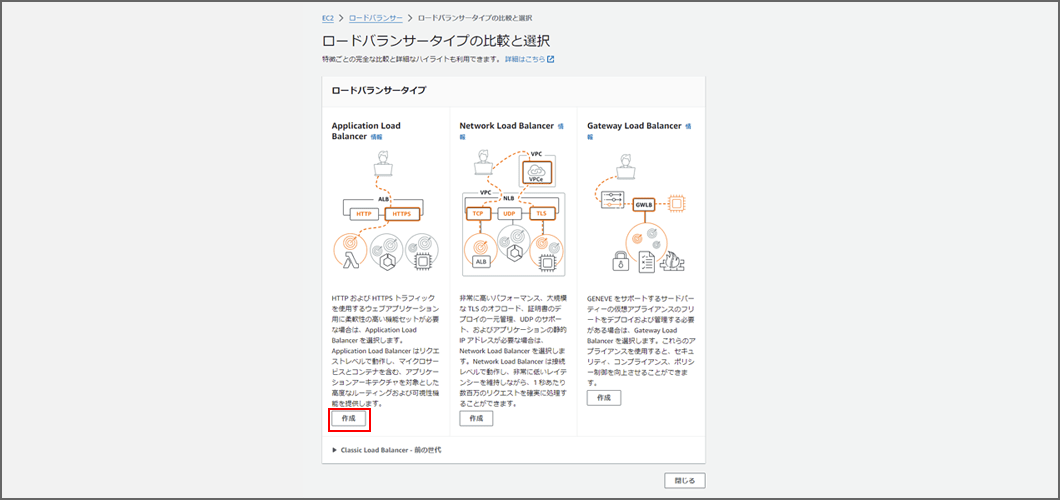Click the Application Load Balancer heading text
The width and height of the screenshot is (1060, 500).
tap(366, 131)
